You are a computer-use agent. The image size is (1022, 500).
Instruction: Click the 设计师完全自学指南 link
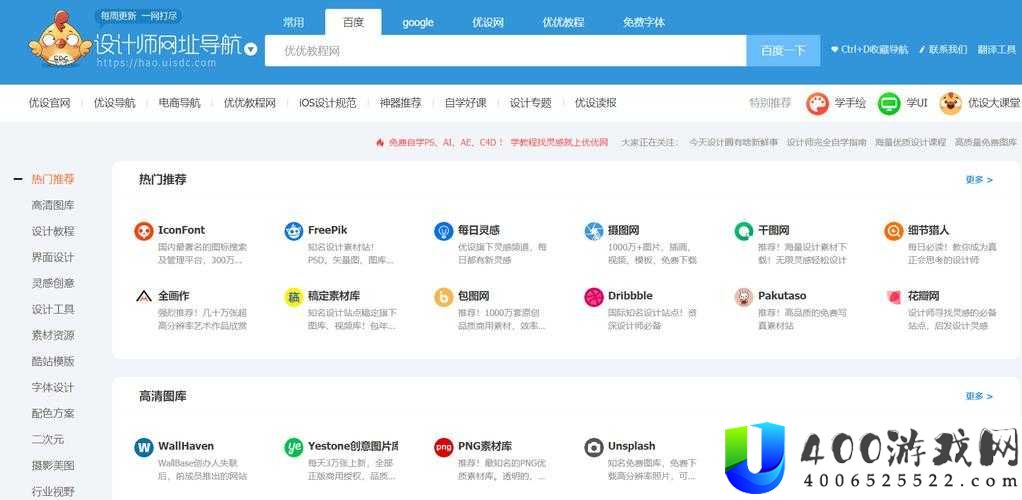pyautogui.click(x=826, y=142)
